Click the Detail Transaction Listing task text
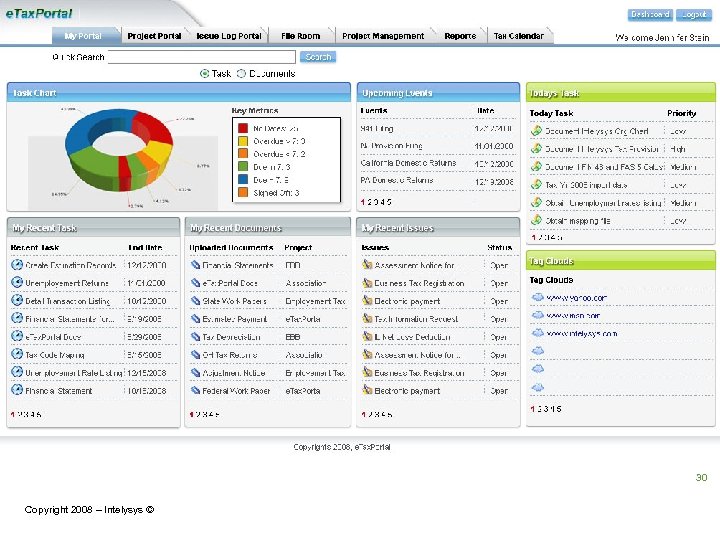This screenshot has width=720, height=540. [x=68, y=301]
